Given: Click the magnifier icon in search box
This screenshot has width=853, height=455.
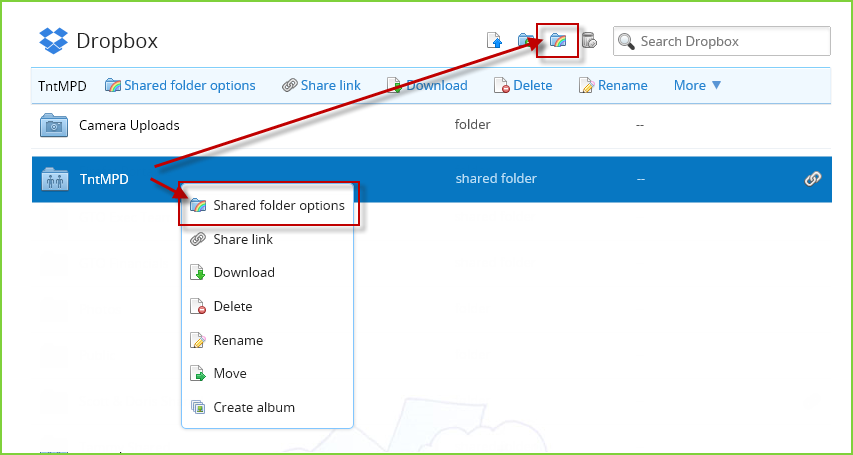Looking at the screenshot, I should click(627, 41).
